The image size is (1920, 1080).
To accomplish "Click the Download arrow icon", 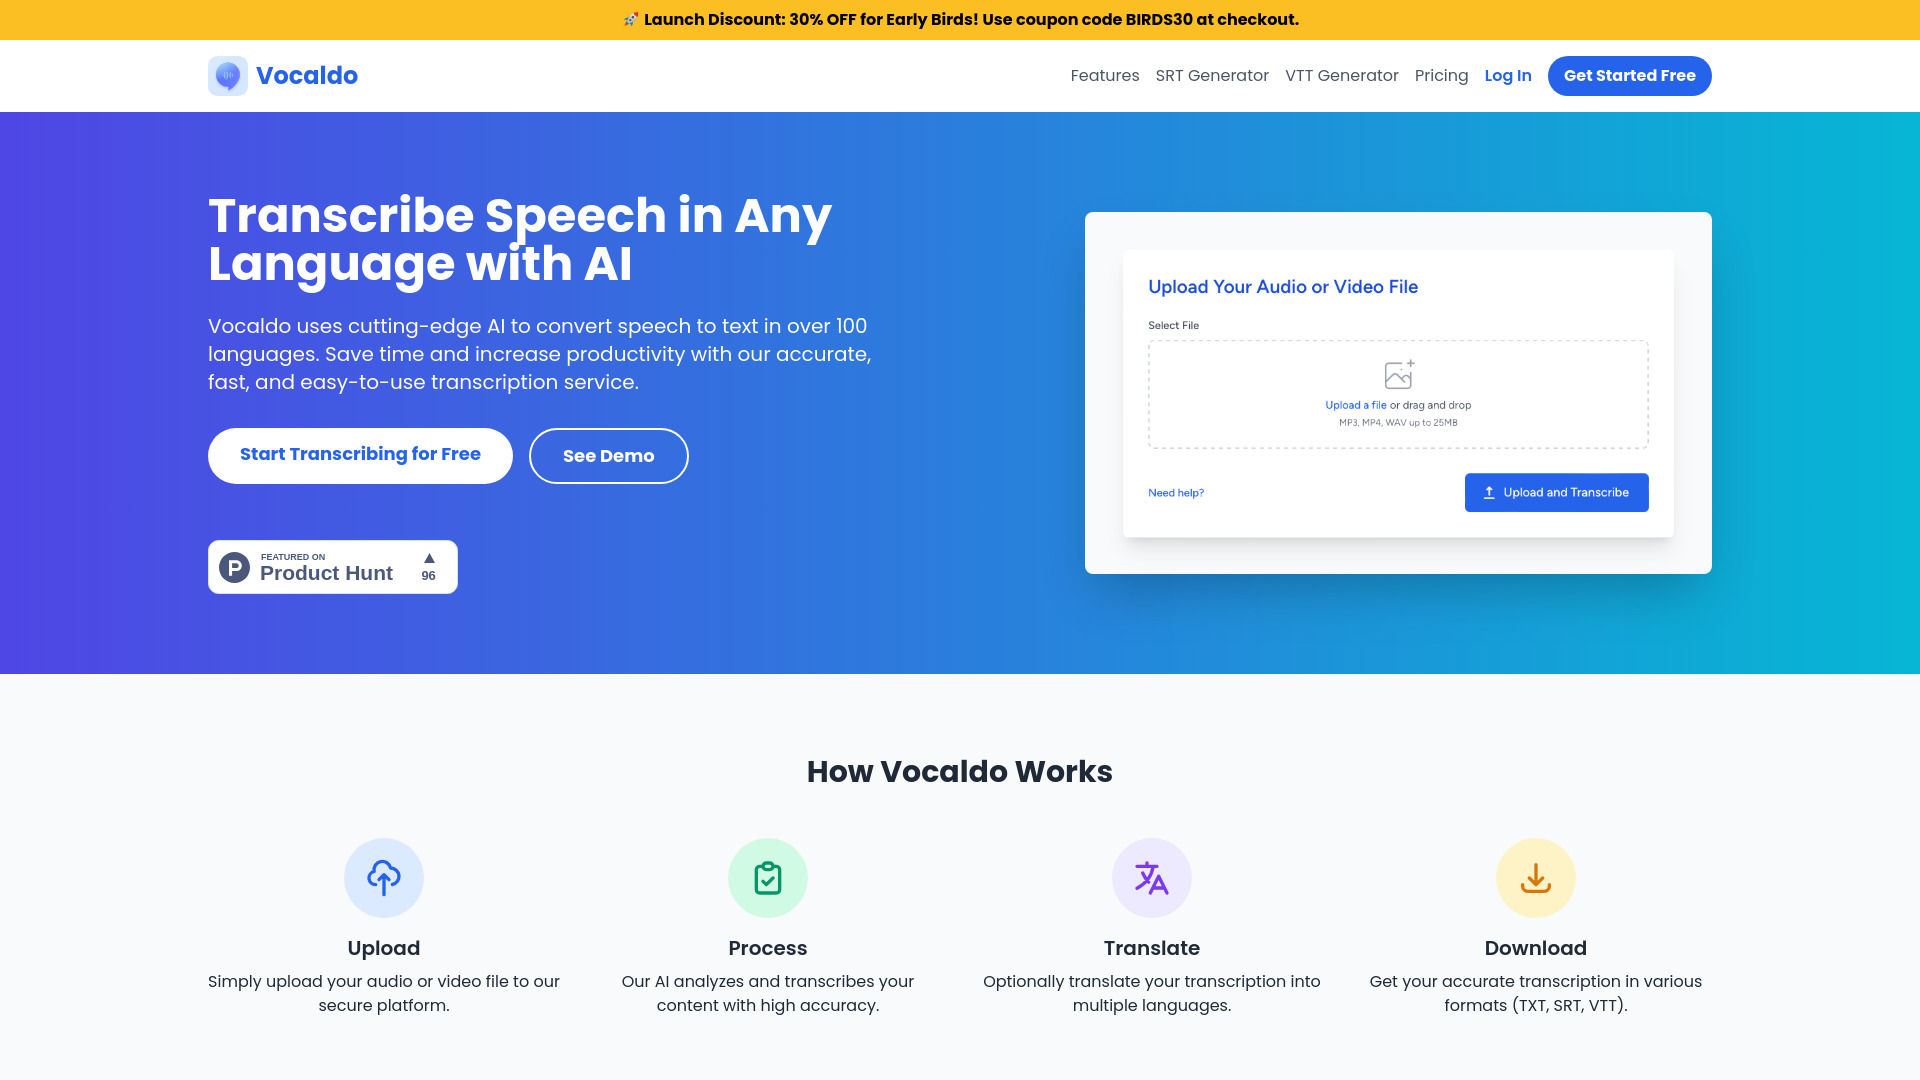I will 1536,877.
